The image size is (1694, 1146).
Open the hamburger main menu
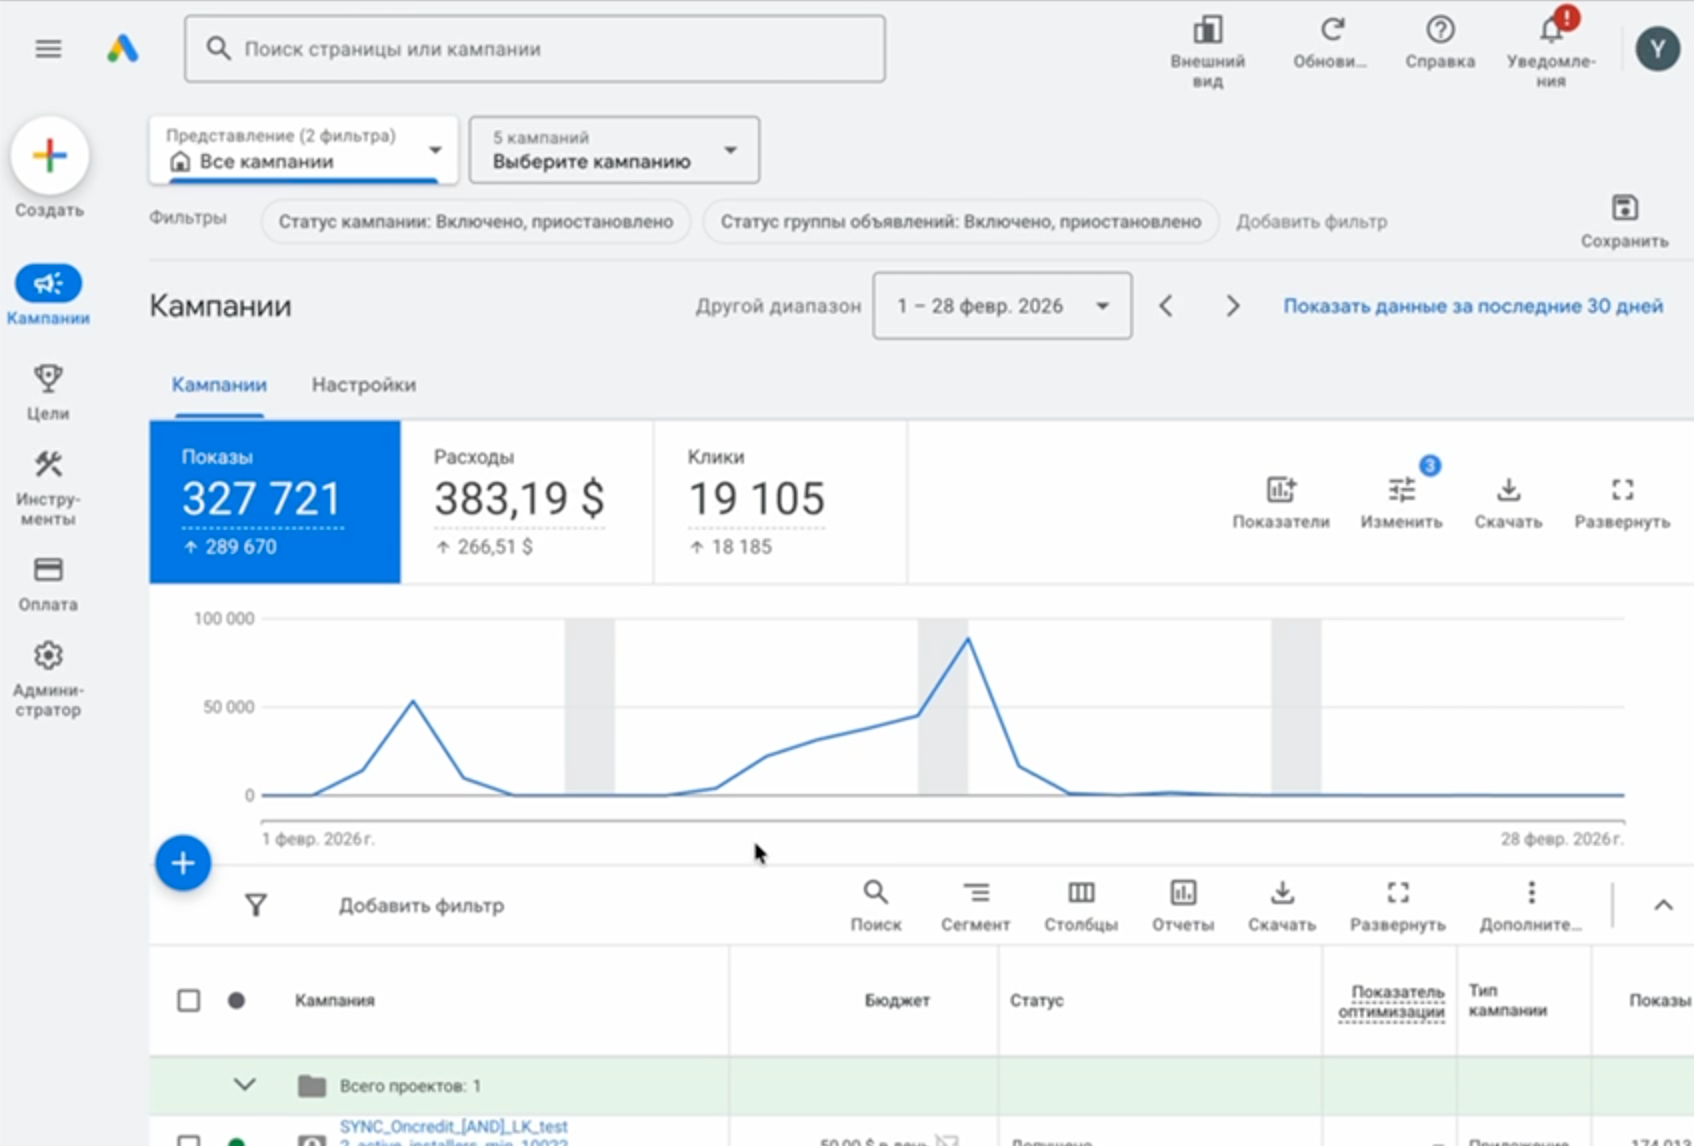point(48,49)
